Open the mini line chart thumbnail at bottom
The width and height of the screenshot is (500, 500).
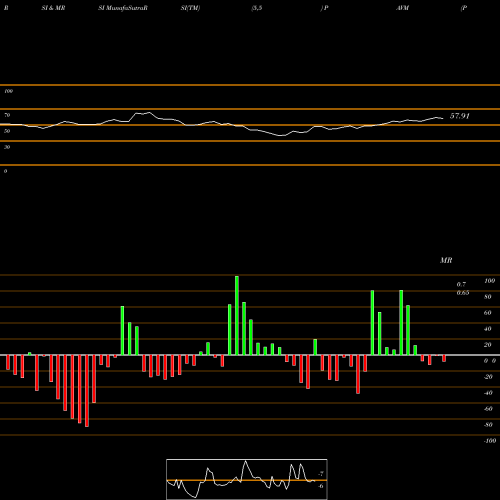click(x=247, y=479)
